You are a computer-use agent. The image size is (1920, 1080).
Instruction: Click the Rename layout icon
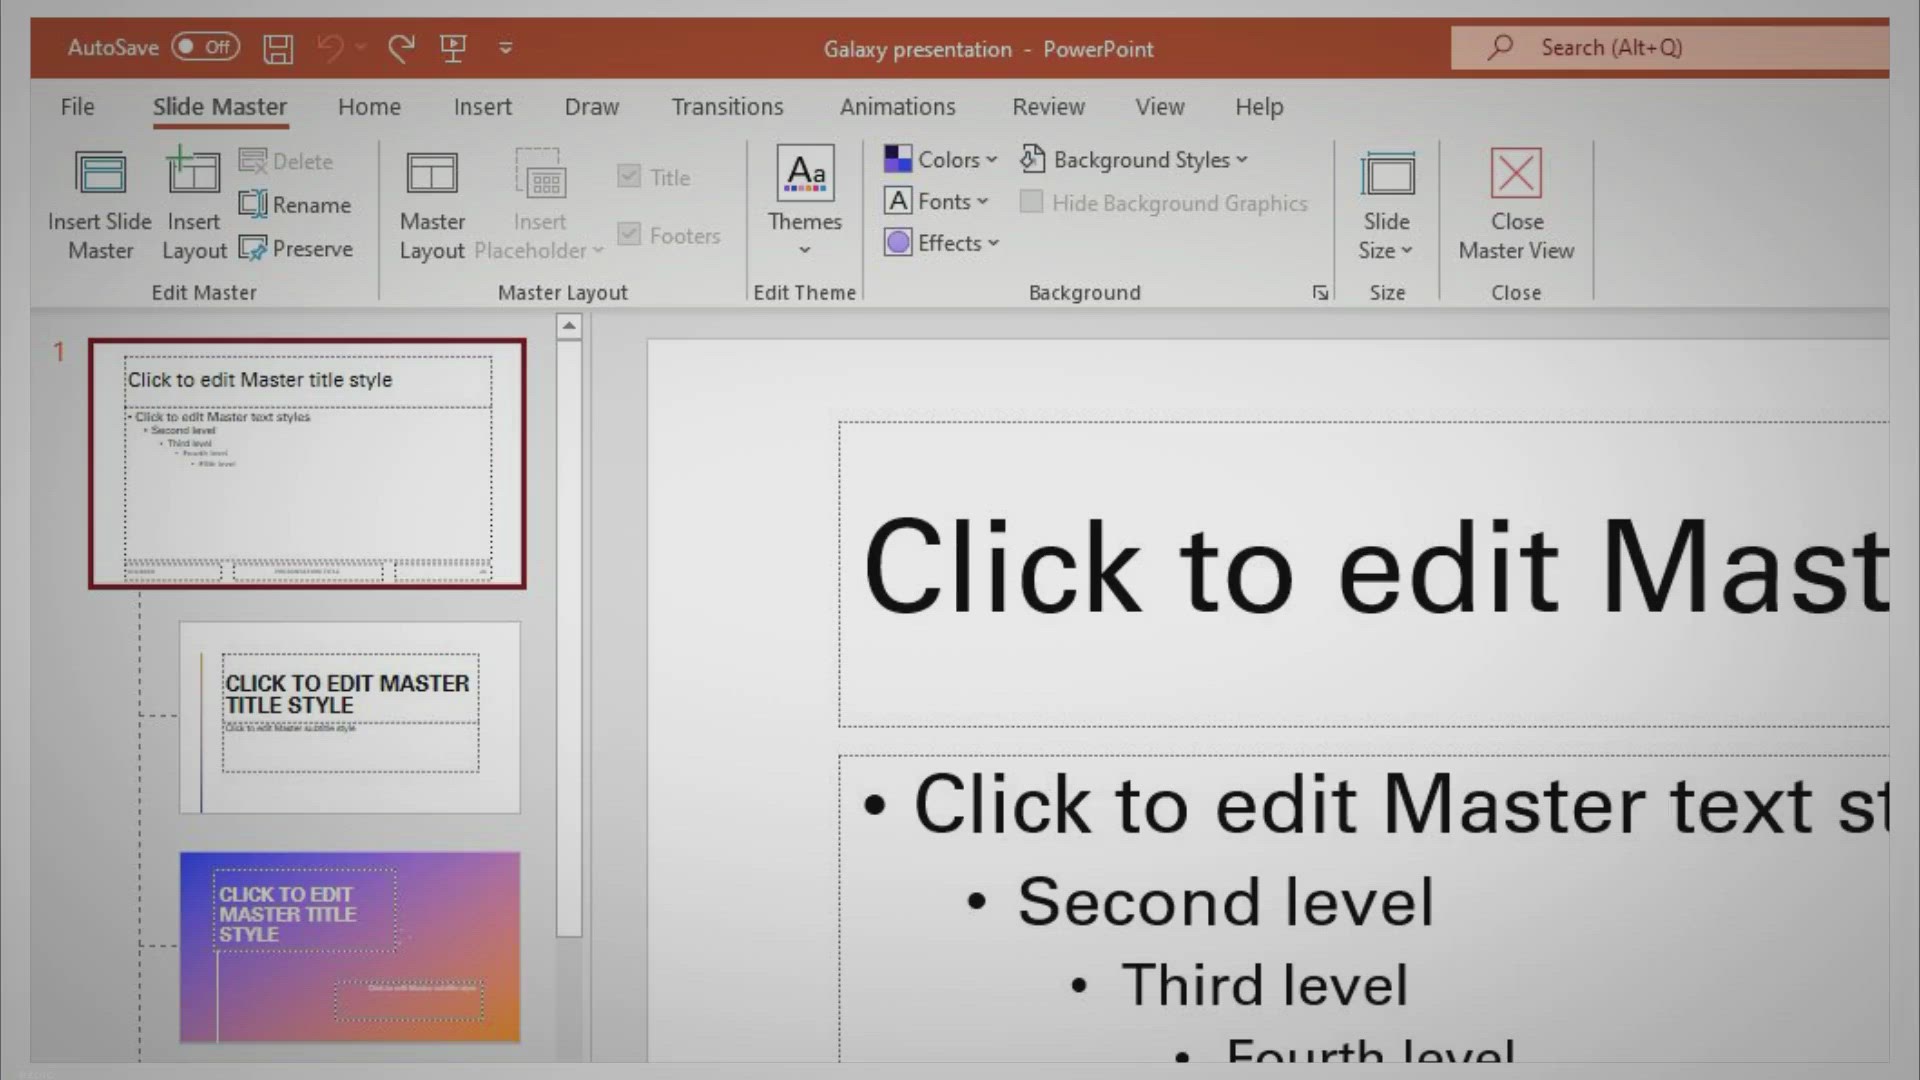tap(253, 204)
